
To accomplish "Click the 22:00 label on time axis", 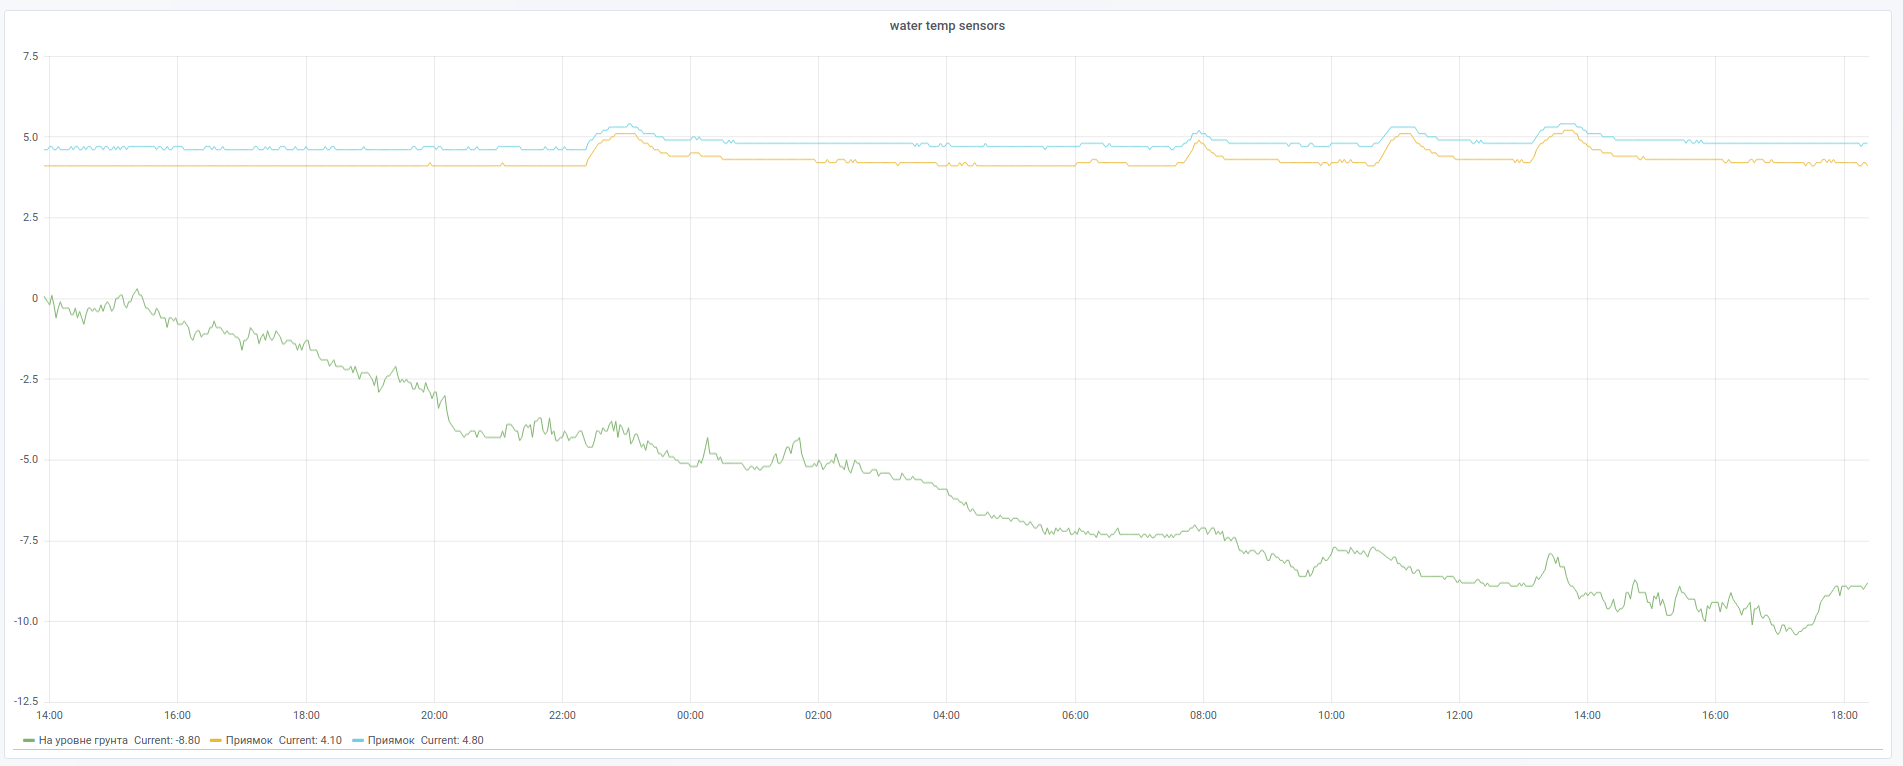I will [x=562, y=716].
